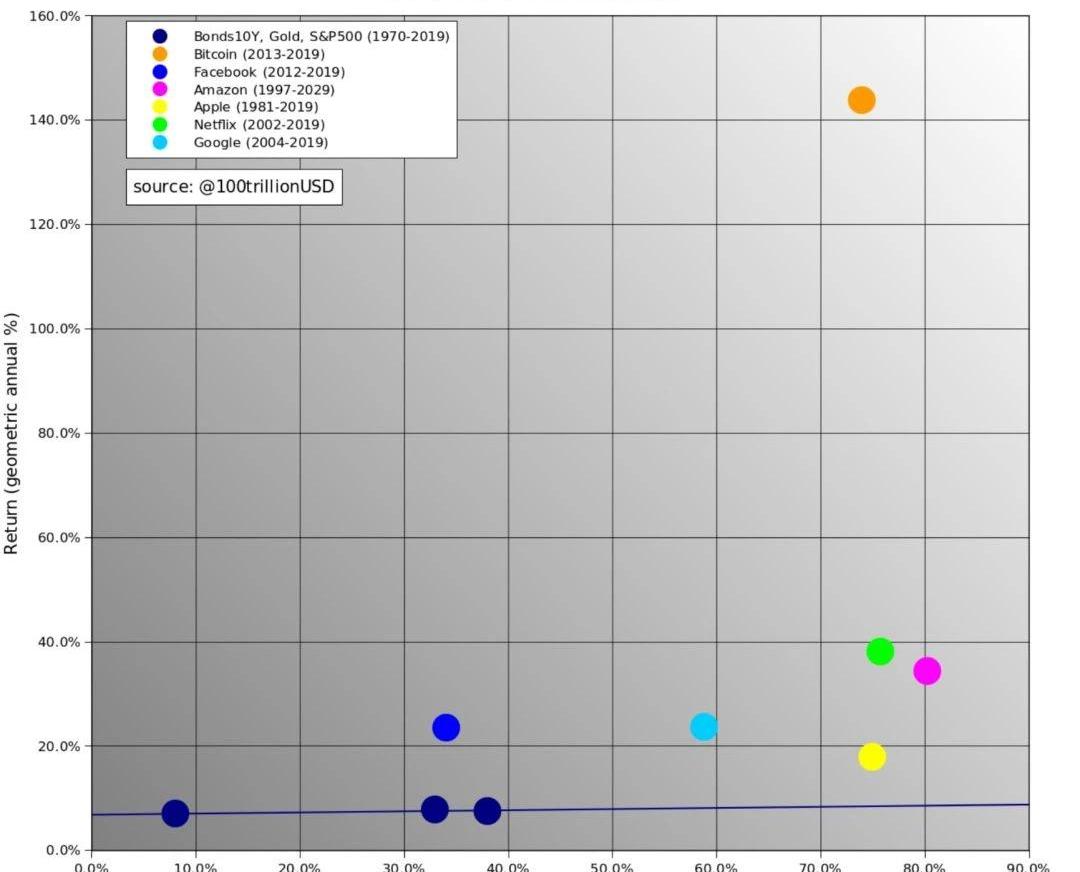The height and width of the screenshot is (872, 1080).
Task: Click the 'source: @100trillionUSD' box
Action: pos(234,187)
